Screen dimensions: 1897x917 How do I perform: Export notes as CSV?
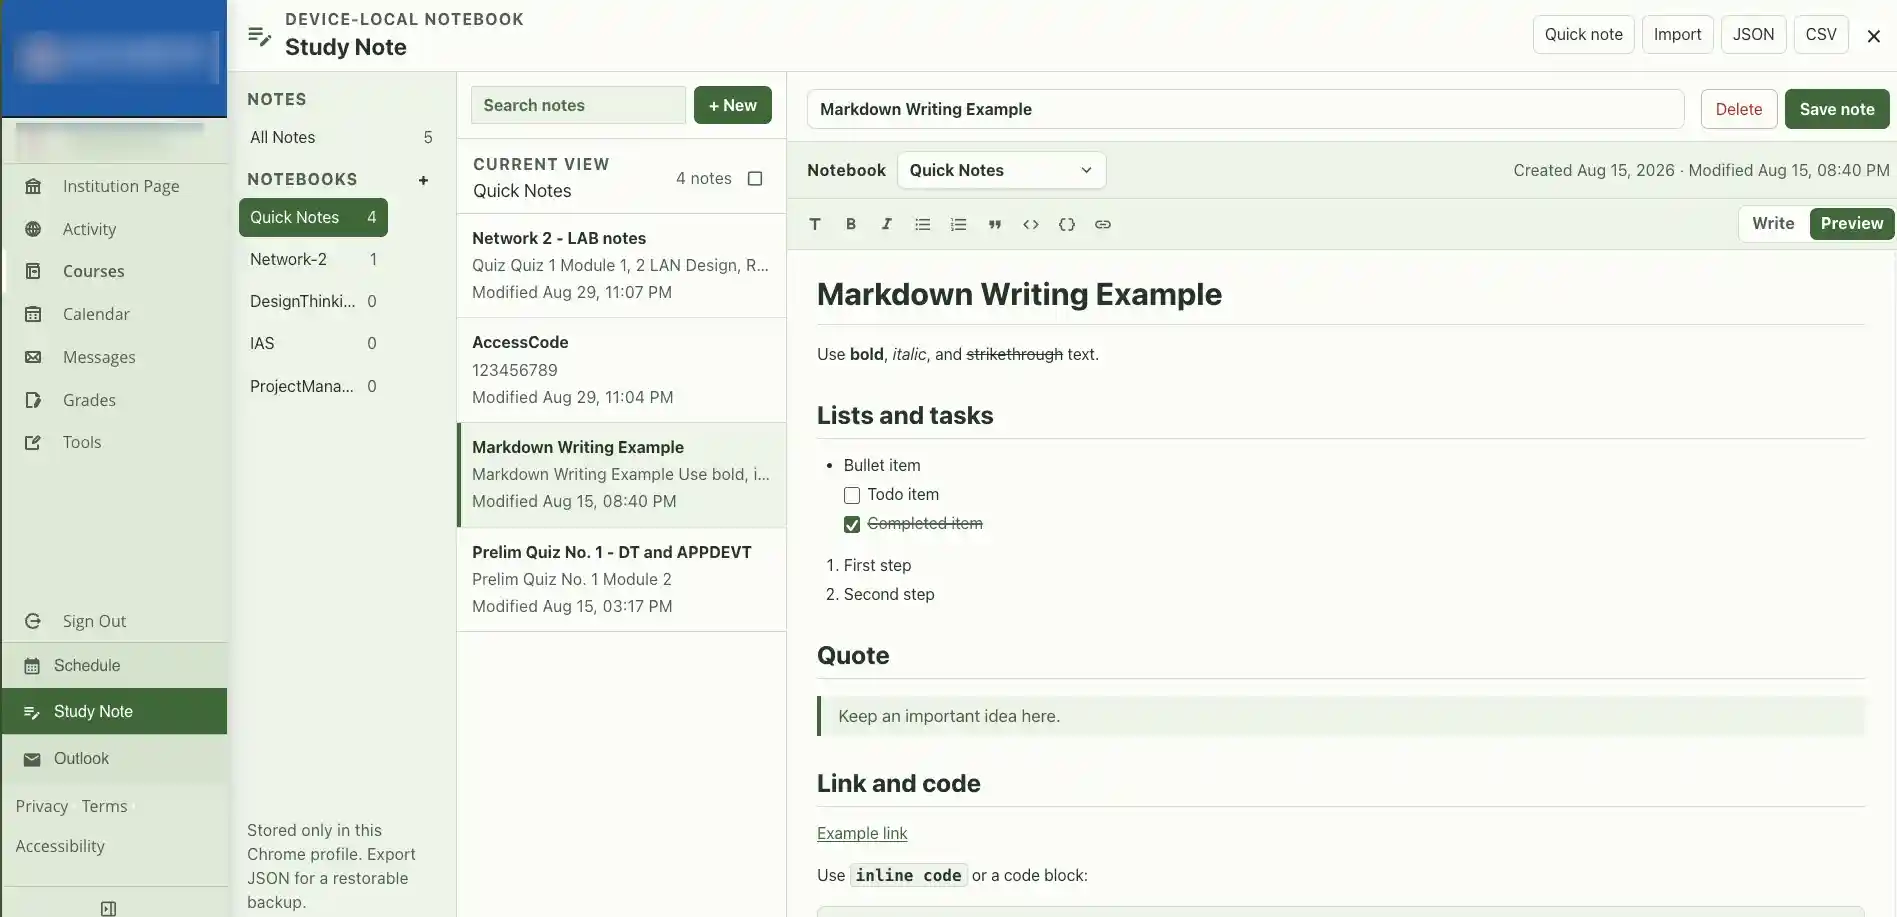[1820, 34]
